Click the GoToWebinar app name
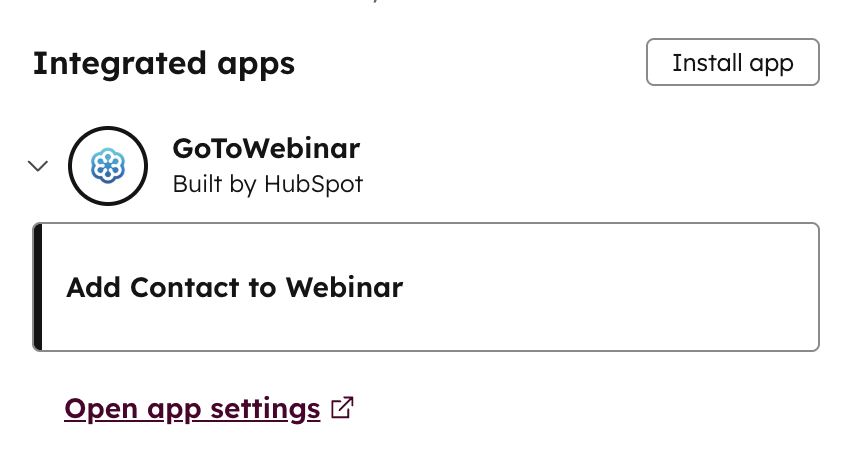 tap(266, 149)
